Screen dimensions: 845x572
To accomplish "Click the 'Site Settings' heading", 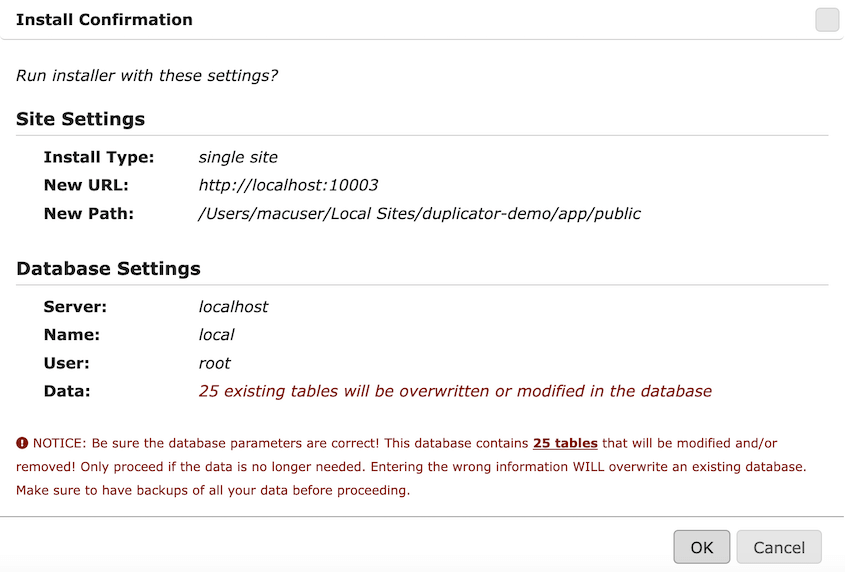I will pos(80,119).
